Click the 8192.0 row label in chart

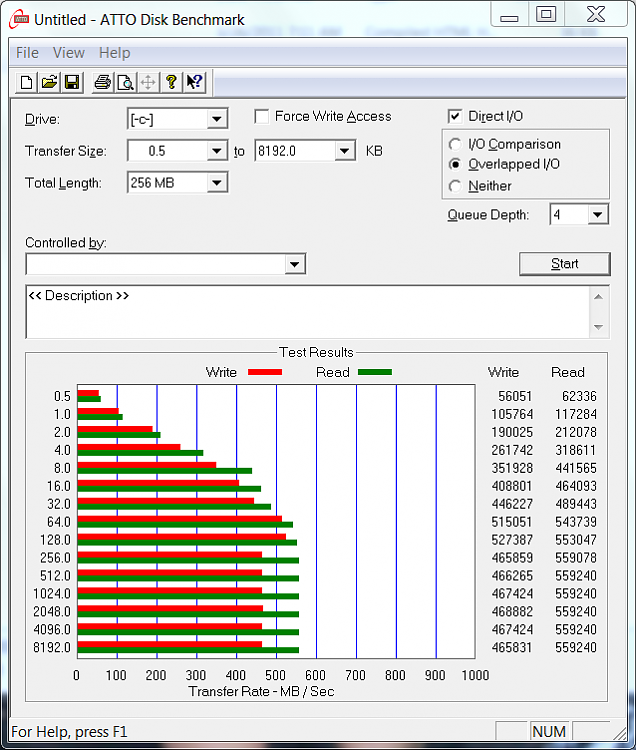[x=52, y=648]
